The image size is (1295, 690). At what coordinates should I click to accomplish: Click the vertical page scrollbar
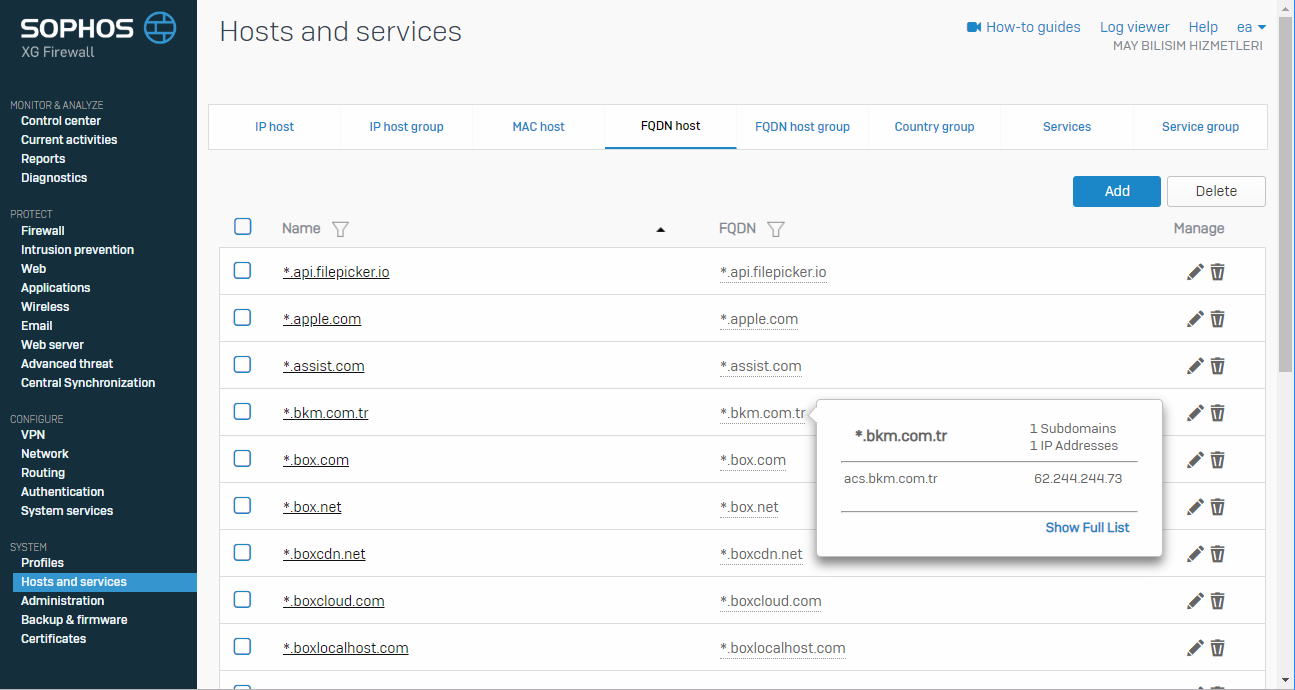1286,200
